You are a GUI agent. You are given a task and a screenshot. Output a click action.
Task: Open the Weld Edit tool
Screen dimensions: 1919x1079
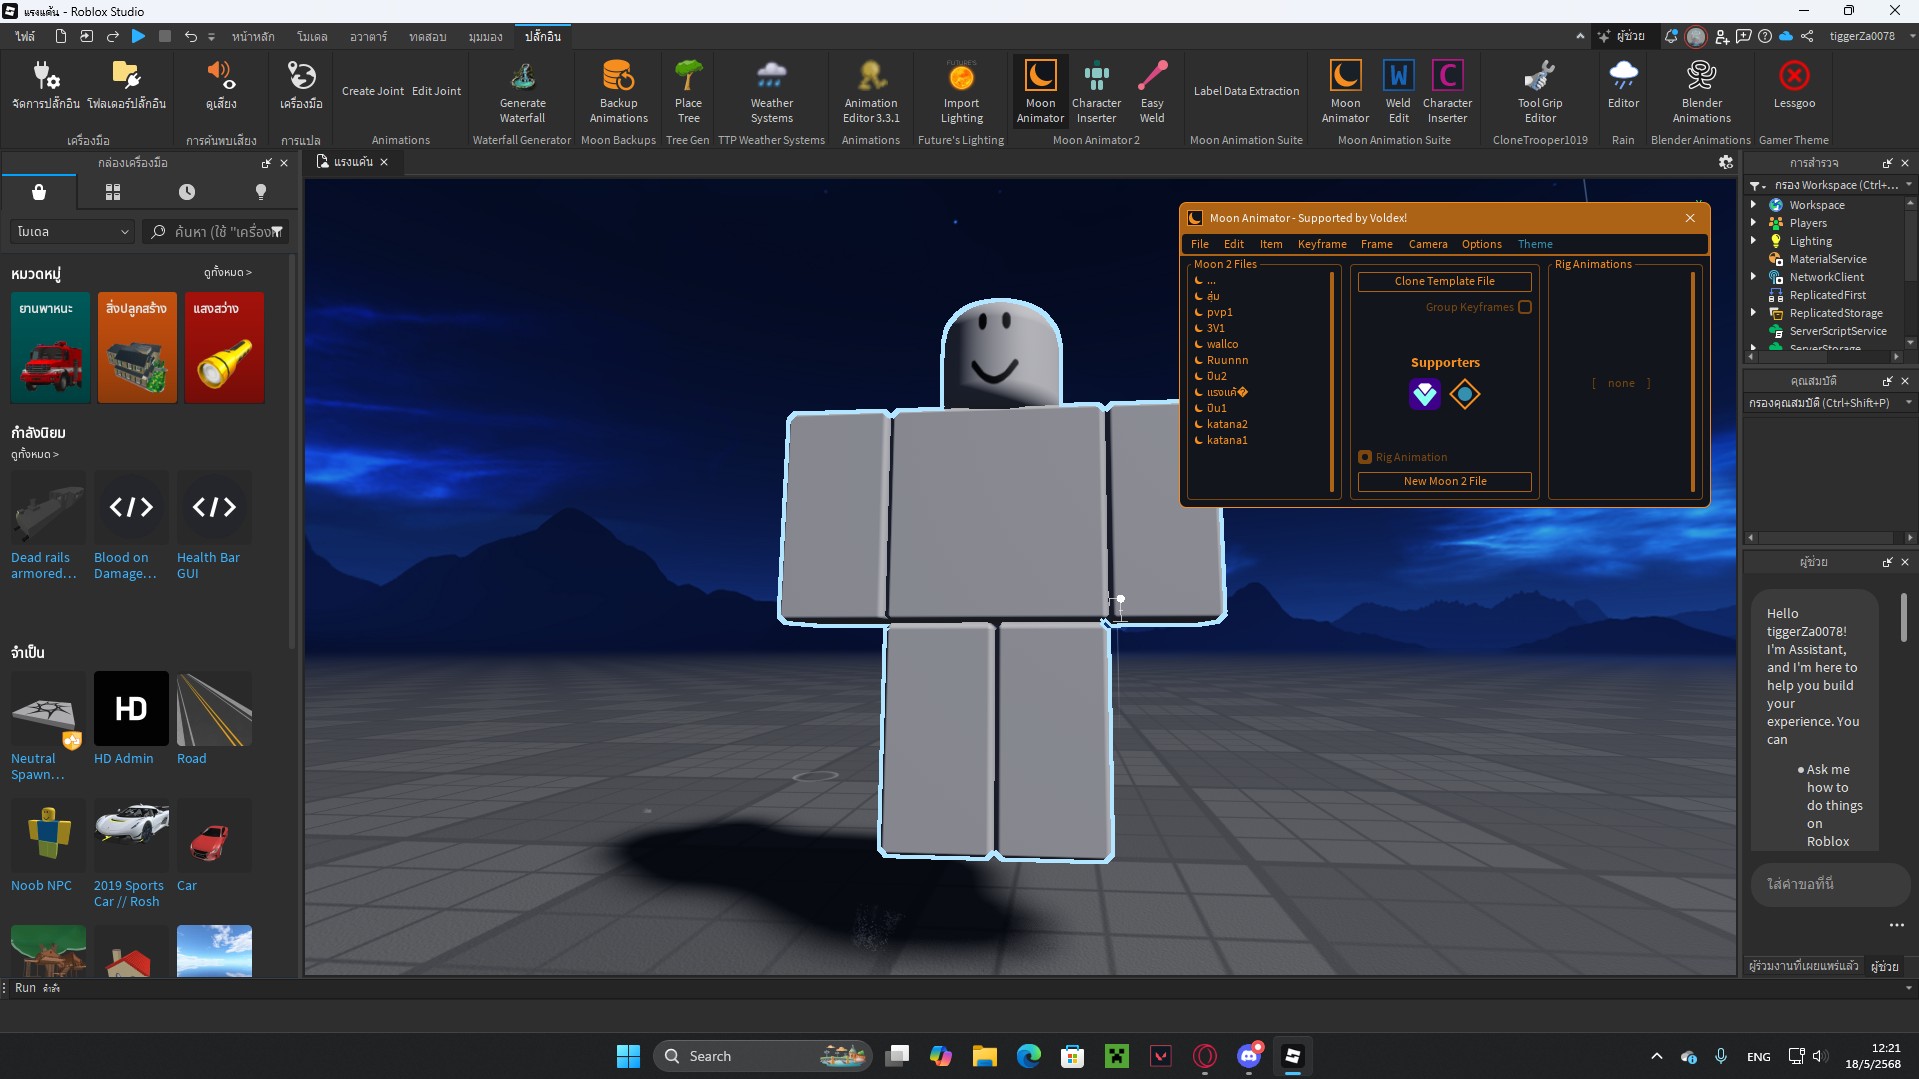[x=1398, y=91]
